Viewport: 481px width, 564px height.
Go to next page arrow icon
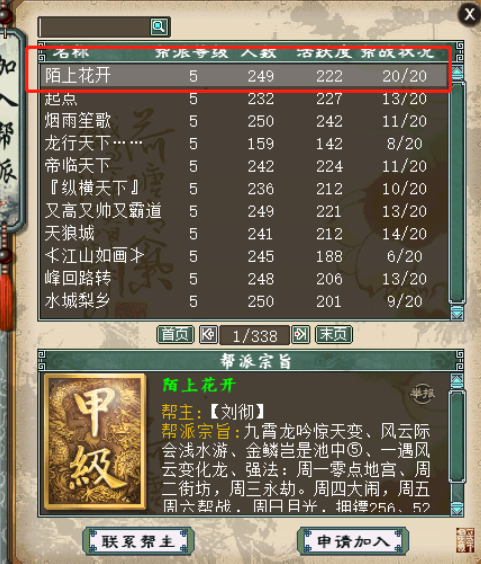[300, 335]
